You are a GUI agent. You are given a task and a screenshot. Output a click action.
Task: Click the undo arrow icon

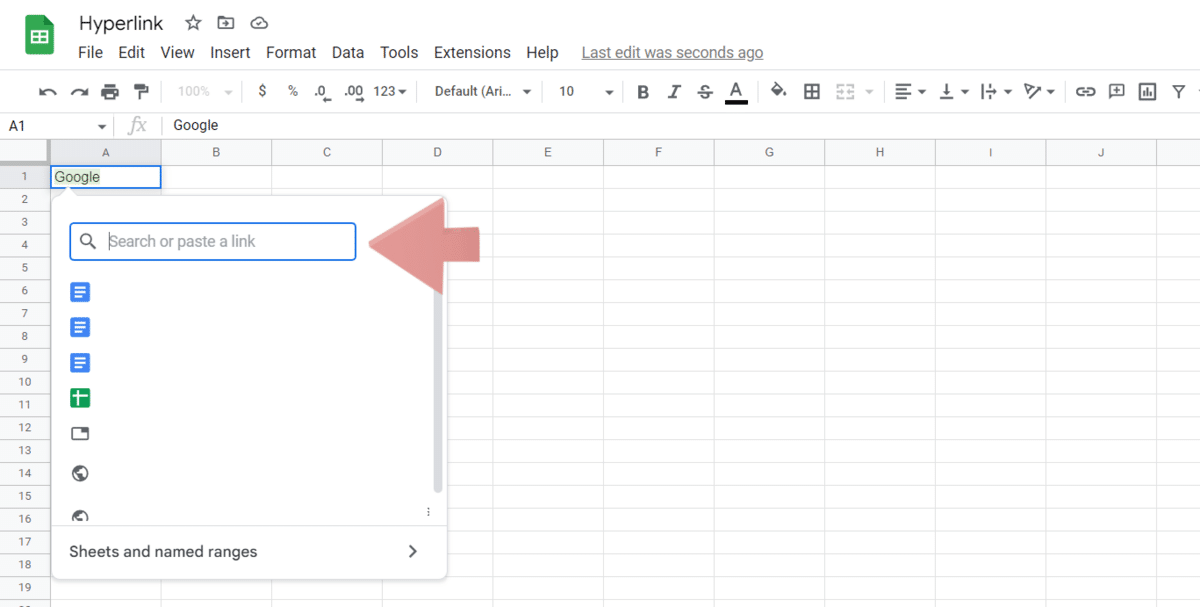click(47, 91)
